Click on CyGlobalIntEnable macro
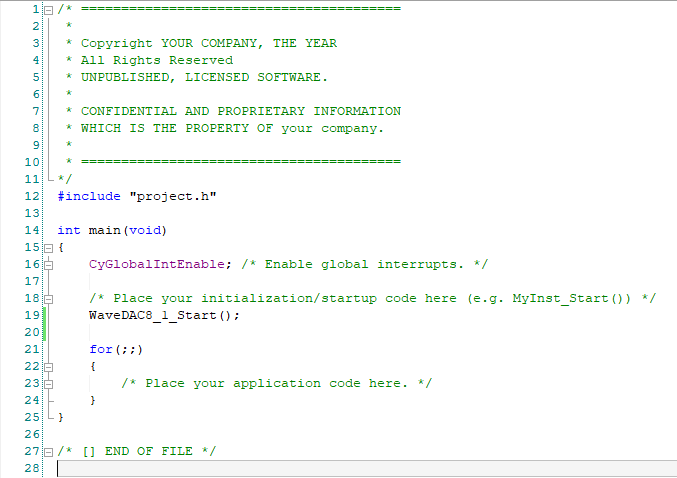Image resolution: width=677 pixels, height=478 pixels. 157,264
